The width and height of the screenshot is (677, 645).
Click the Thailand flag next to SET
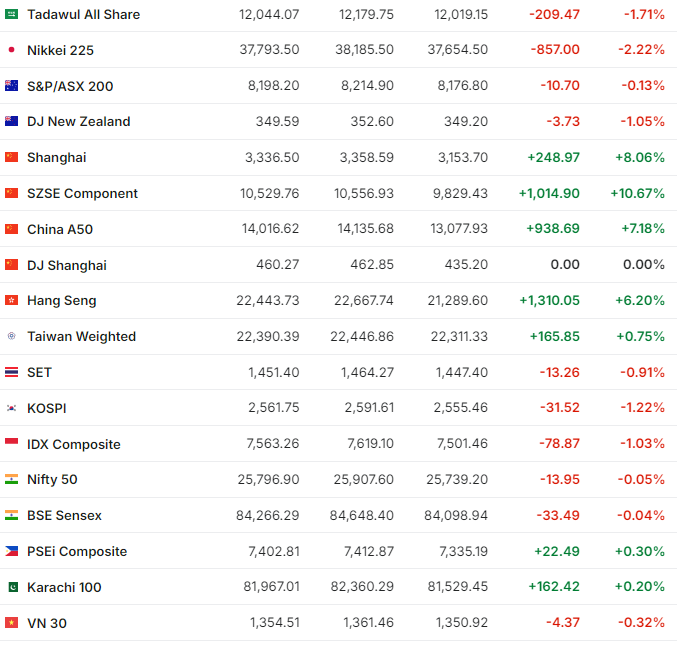click(x=12, y=372)
